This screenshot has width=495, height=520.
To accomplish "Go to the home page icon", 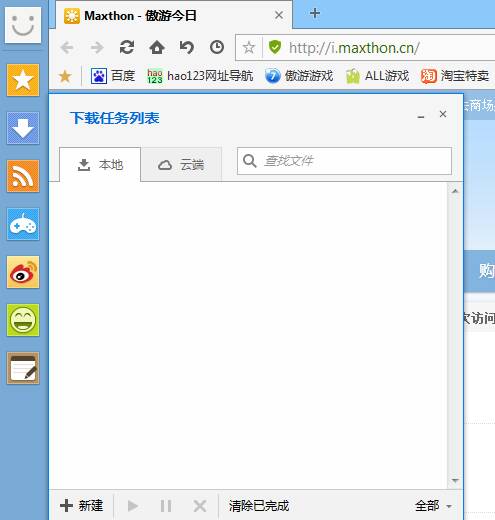I will 157,47.
